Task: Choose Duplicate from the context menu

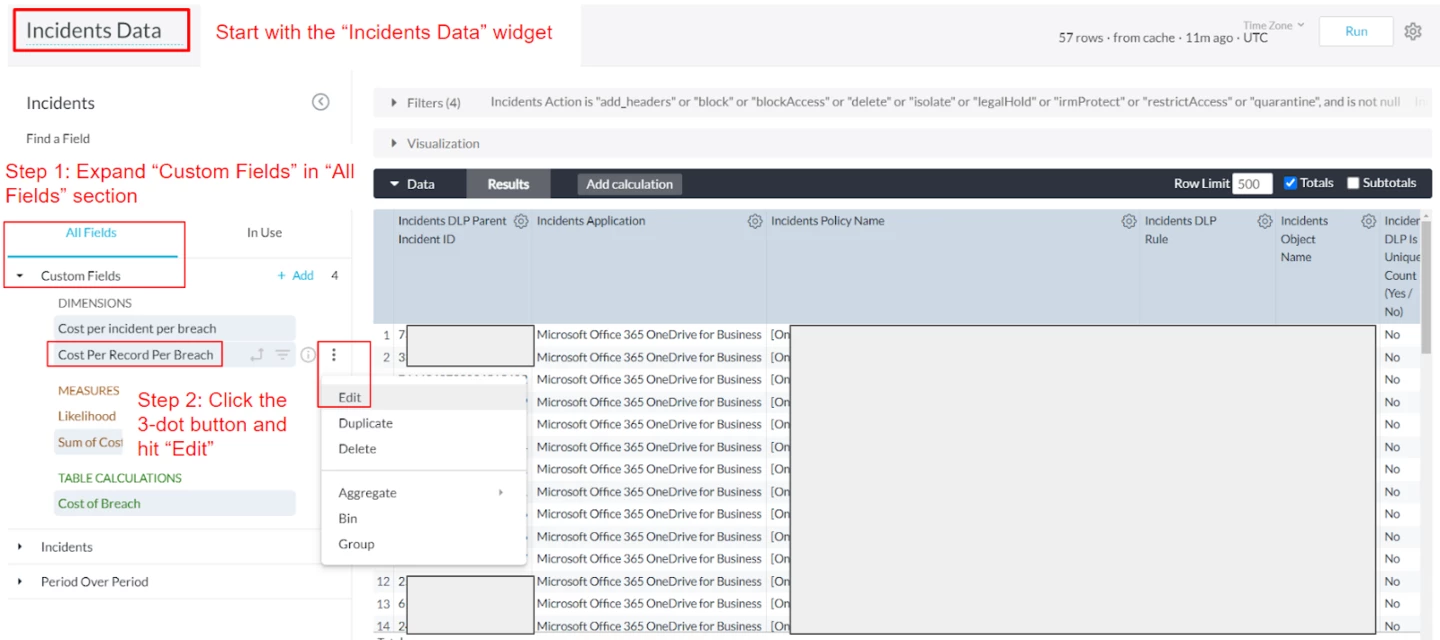Action: (x=423, y=423)
